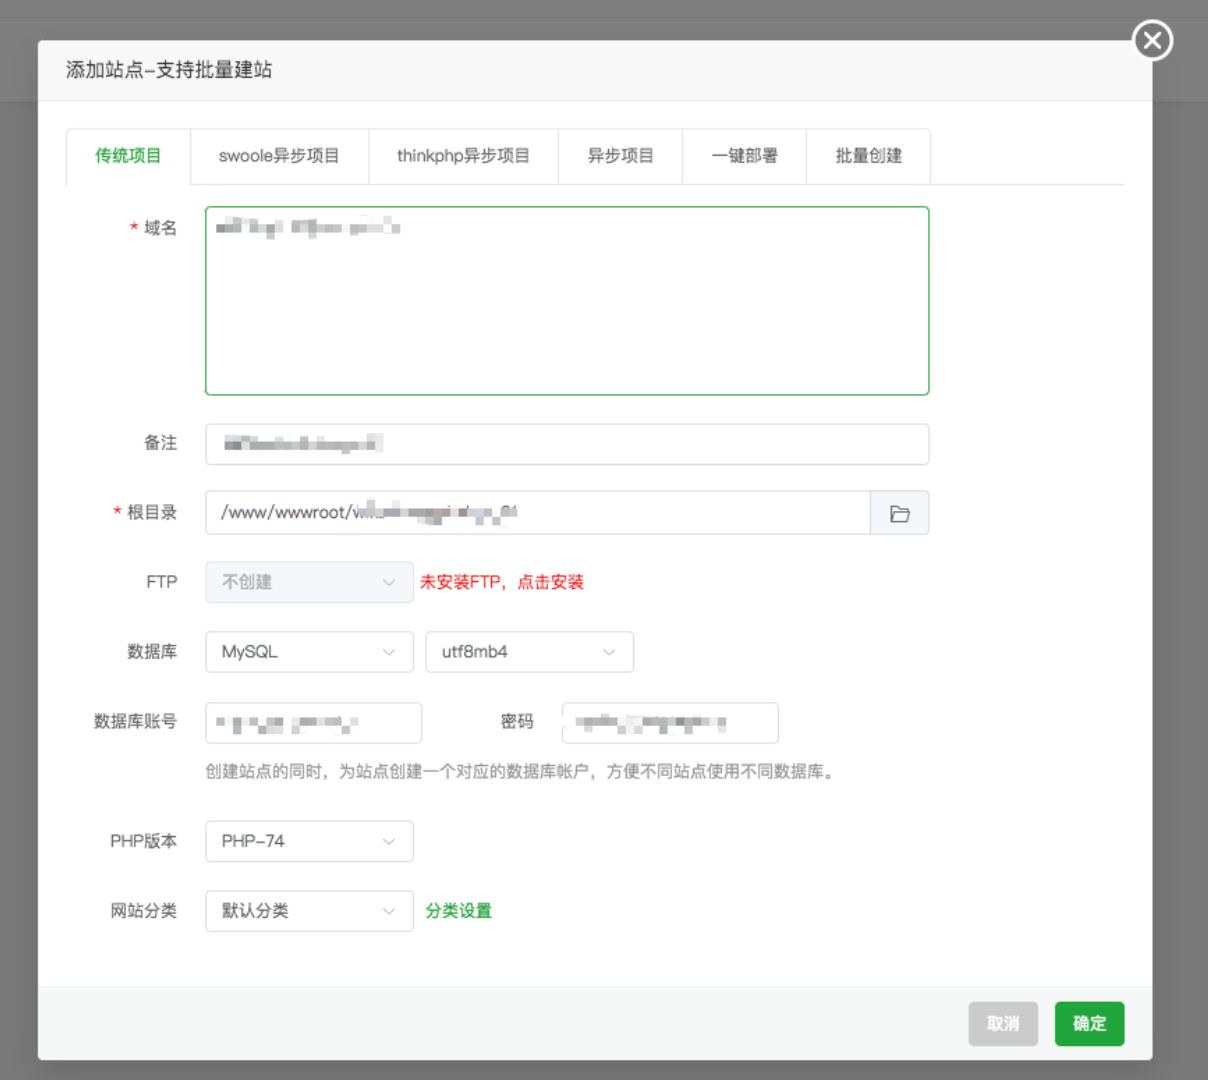Screen dimensions: 1208x1080
Task: Go to the 一键部署 tab
Action: point(744,156)
